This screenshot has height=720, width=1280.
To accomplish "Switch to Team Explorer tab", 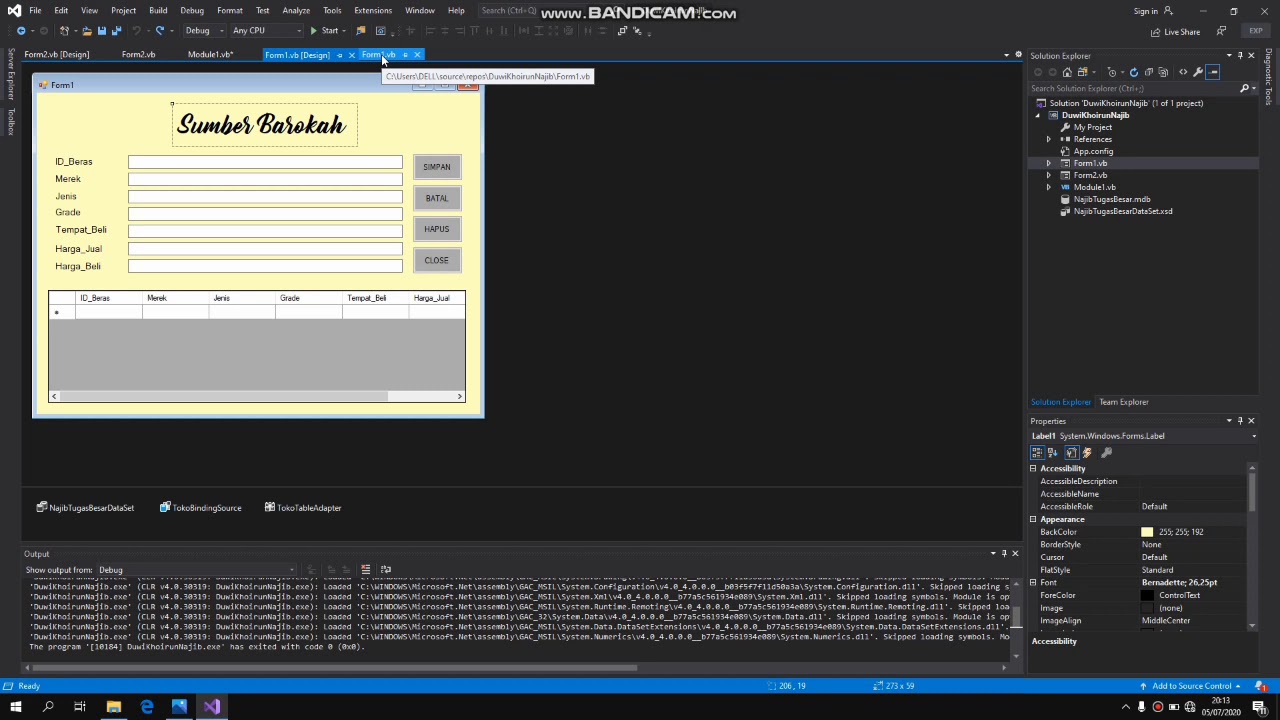I will (x=1124, y=402).
